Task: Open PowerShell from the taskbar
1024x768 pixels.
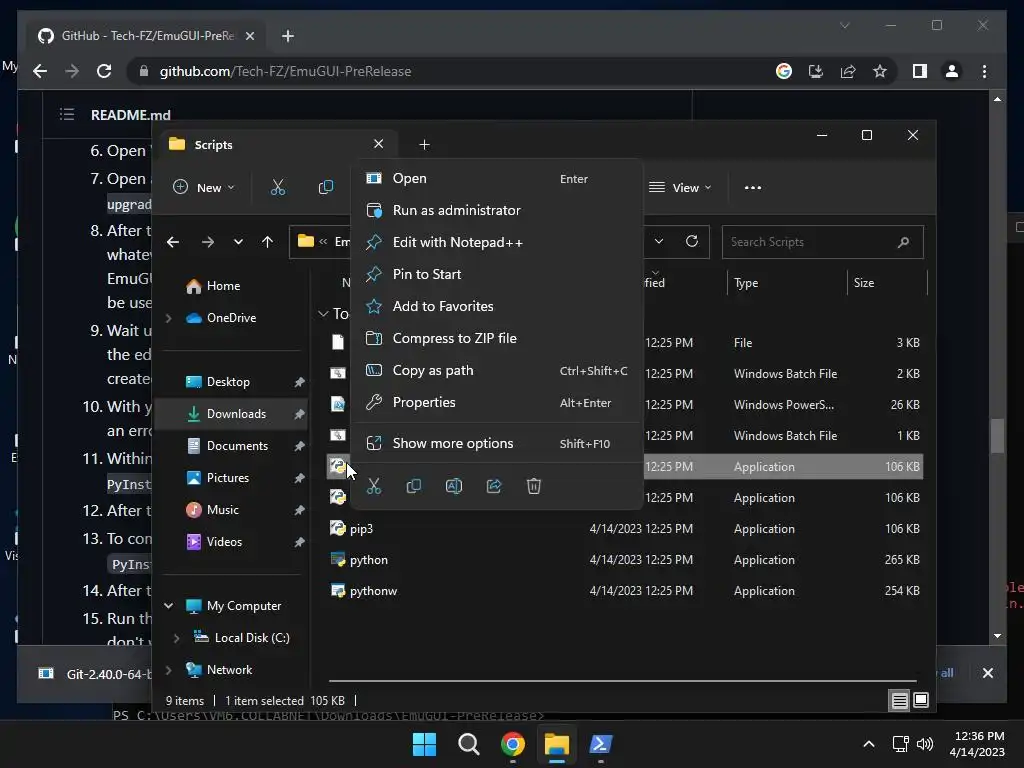Action: (x=601, y=744)
